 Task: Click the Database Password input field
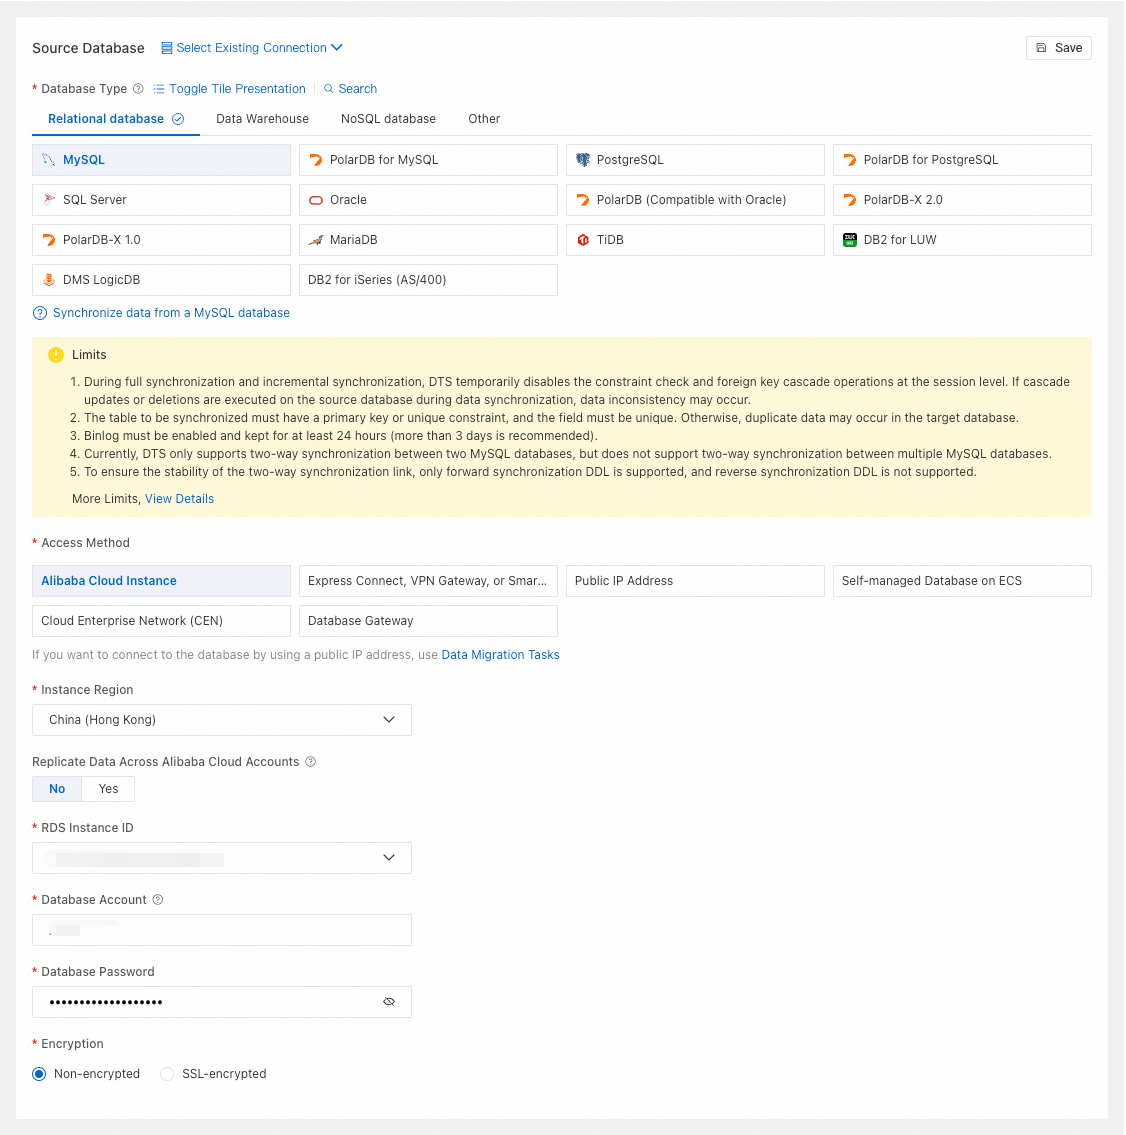[221, 1002]
